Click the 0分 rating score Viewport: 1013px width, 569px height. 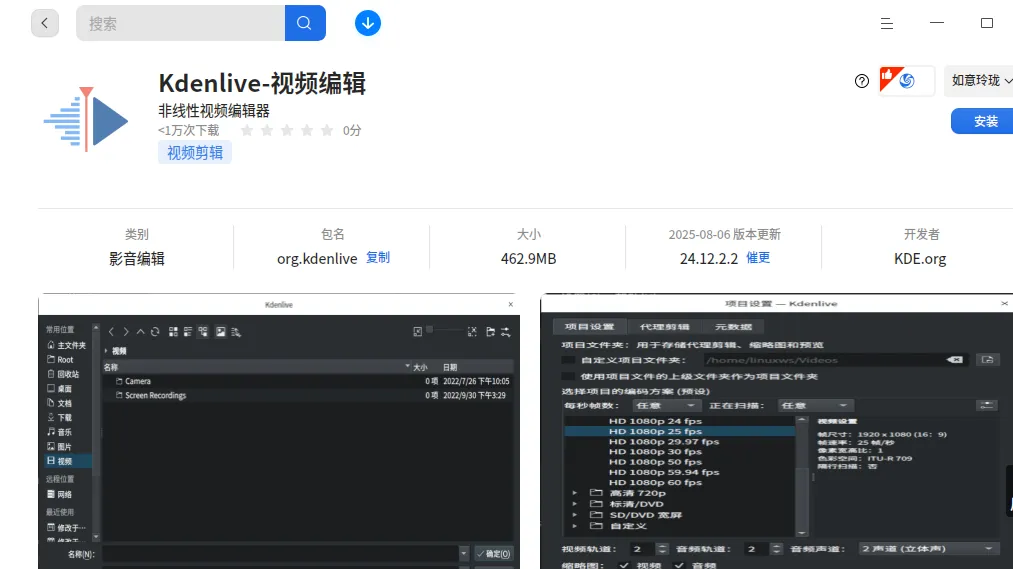point(352,130)
